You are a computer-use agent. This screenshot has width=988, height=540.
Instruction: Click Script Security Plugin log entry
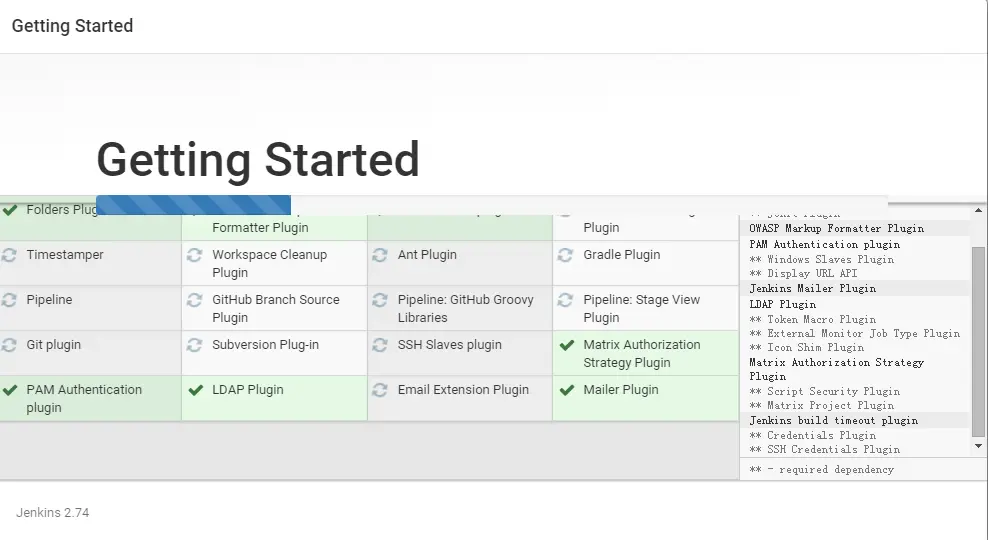pos(824,392)
